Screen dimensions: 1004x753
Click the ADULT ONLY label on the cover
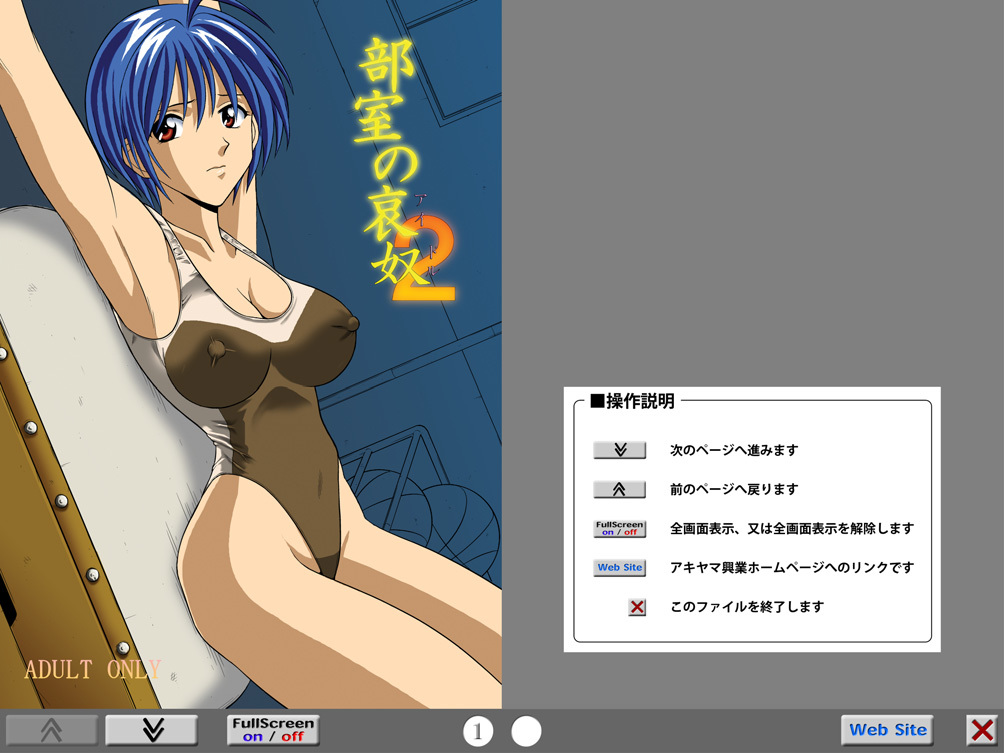pos(92,669)
